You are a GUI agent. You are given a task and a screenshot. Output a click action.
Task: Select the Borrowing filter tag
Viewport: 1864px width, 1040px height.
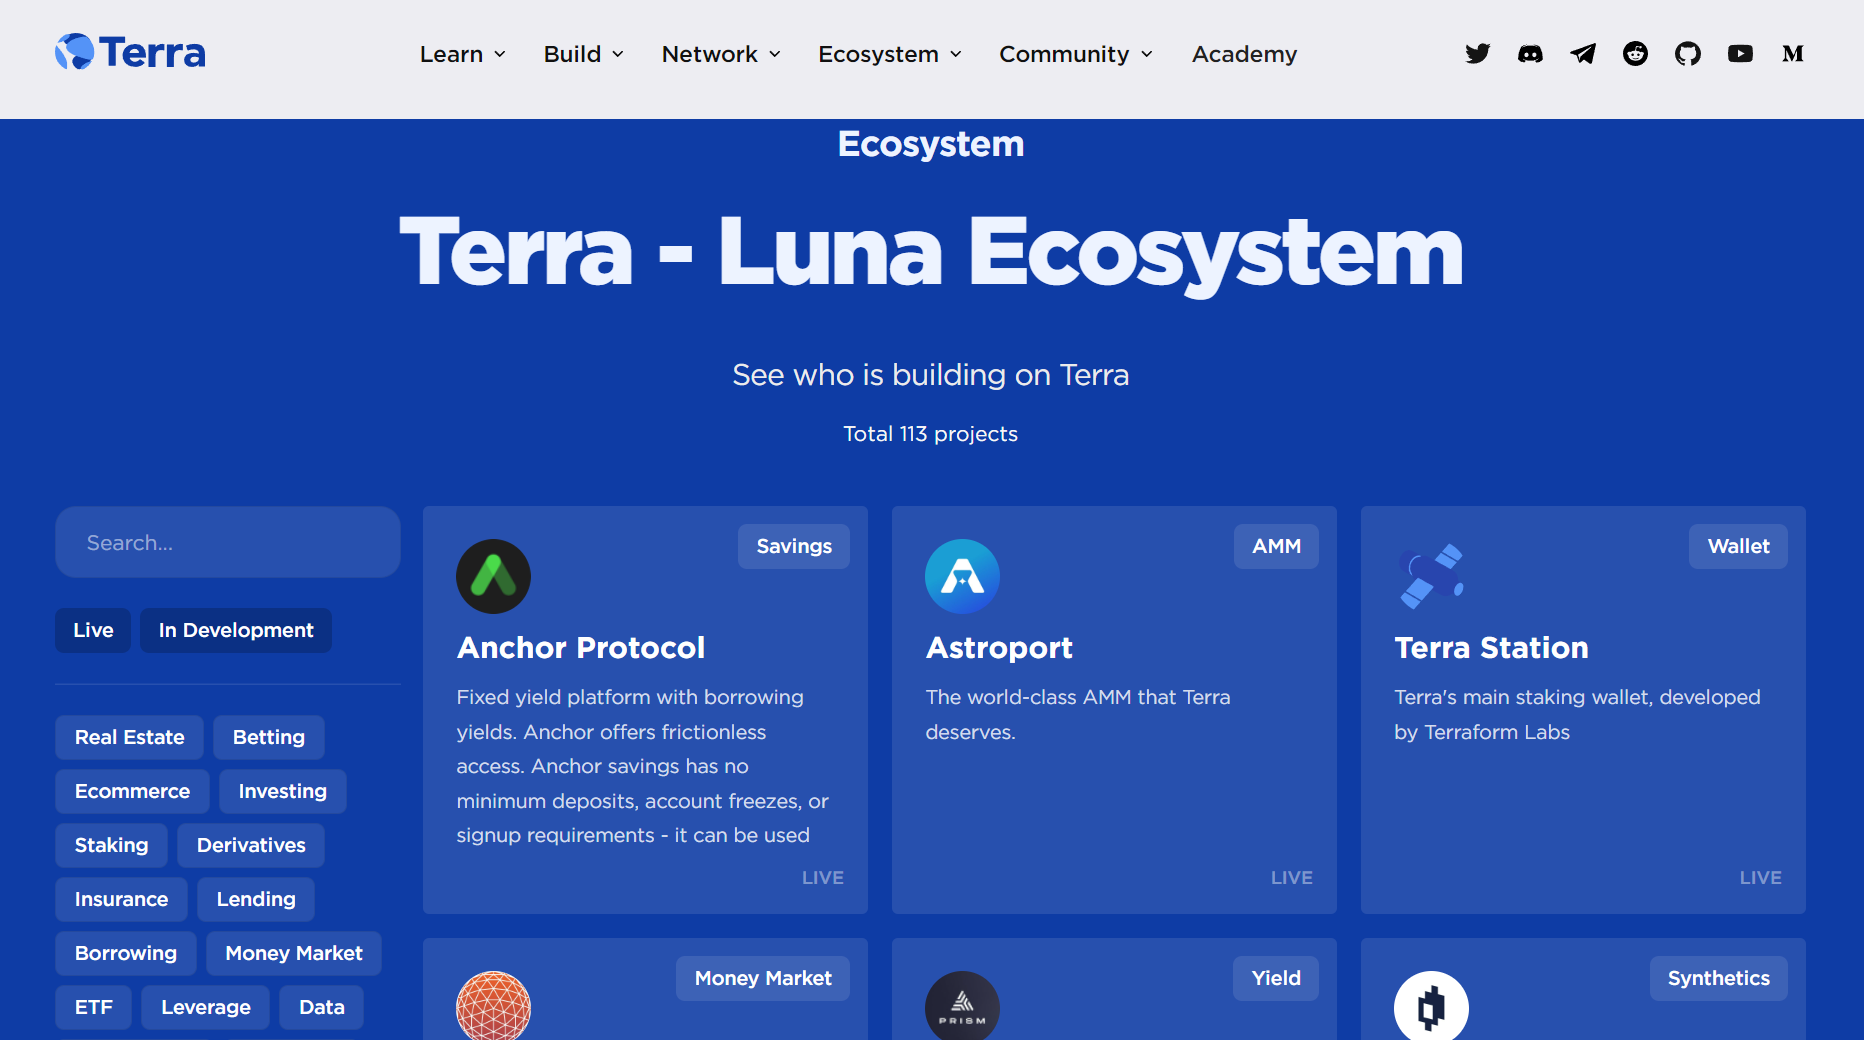pyautogui.click(x=126, y=953)
